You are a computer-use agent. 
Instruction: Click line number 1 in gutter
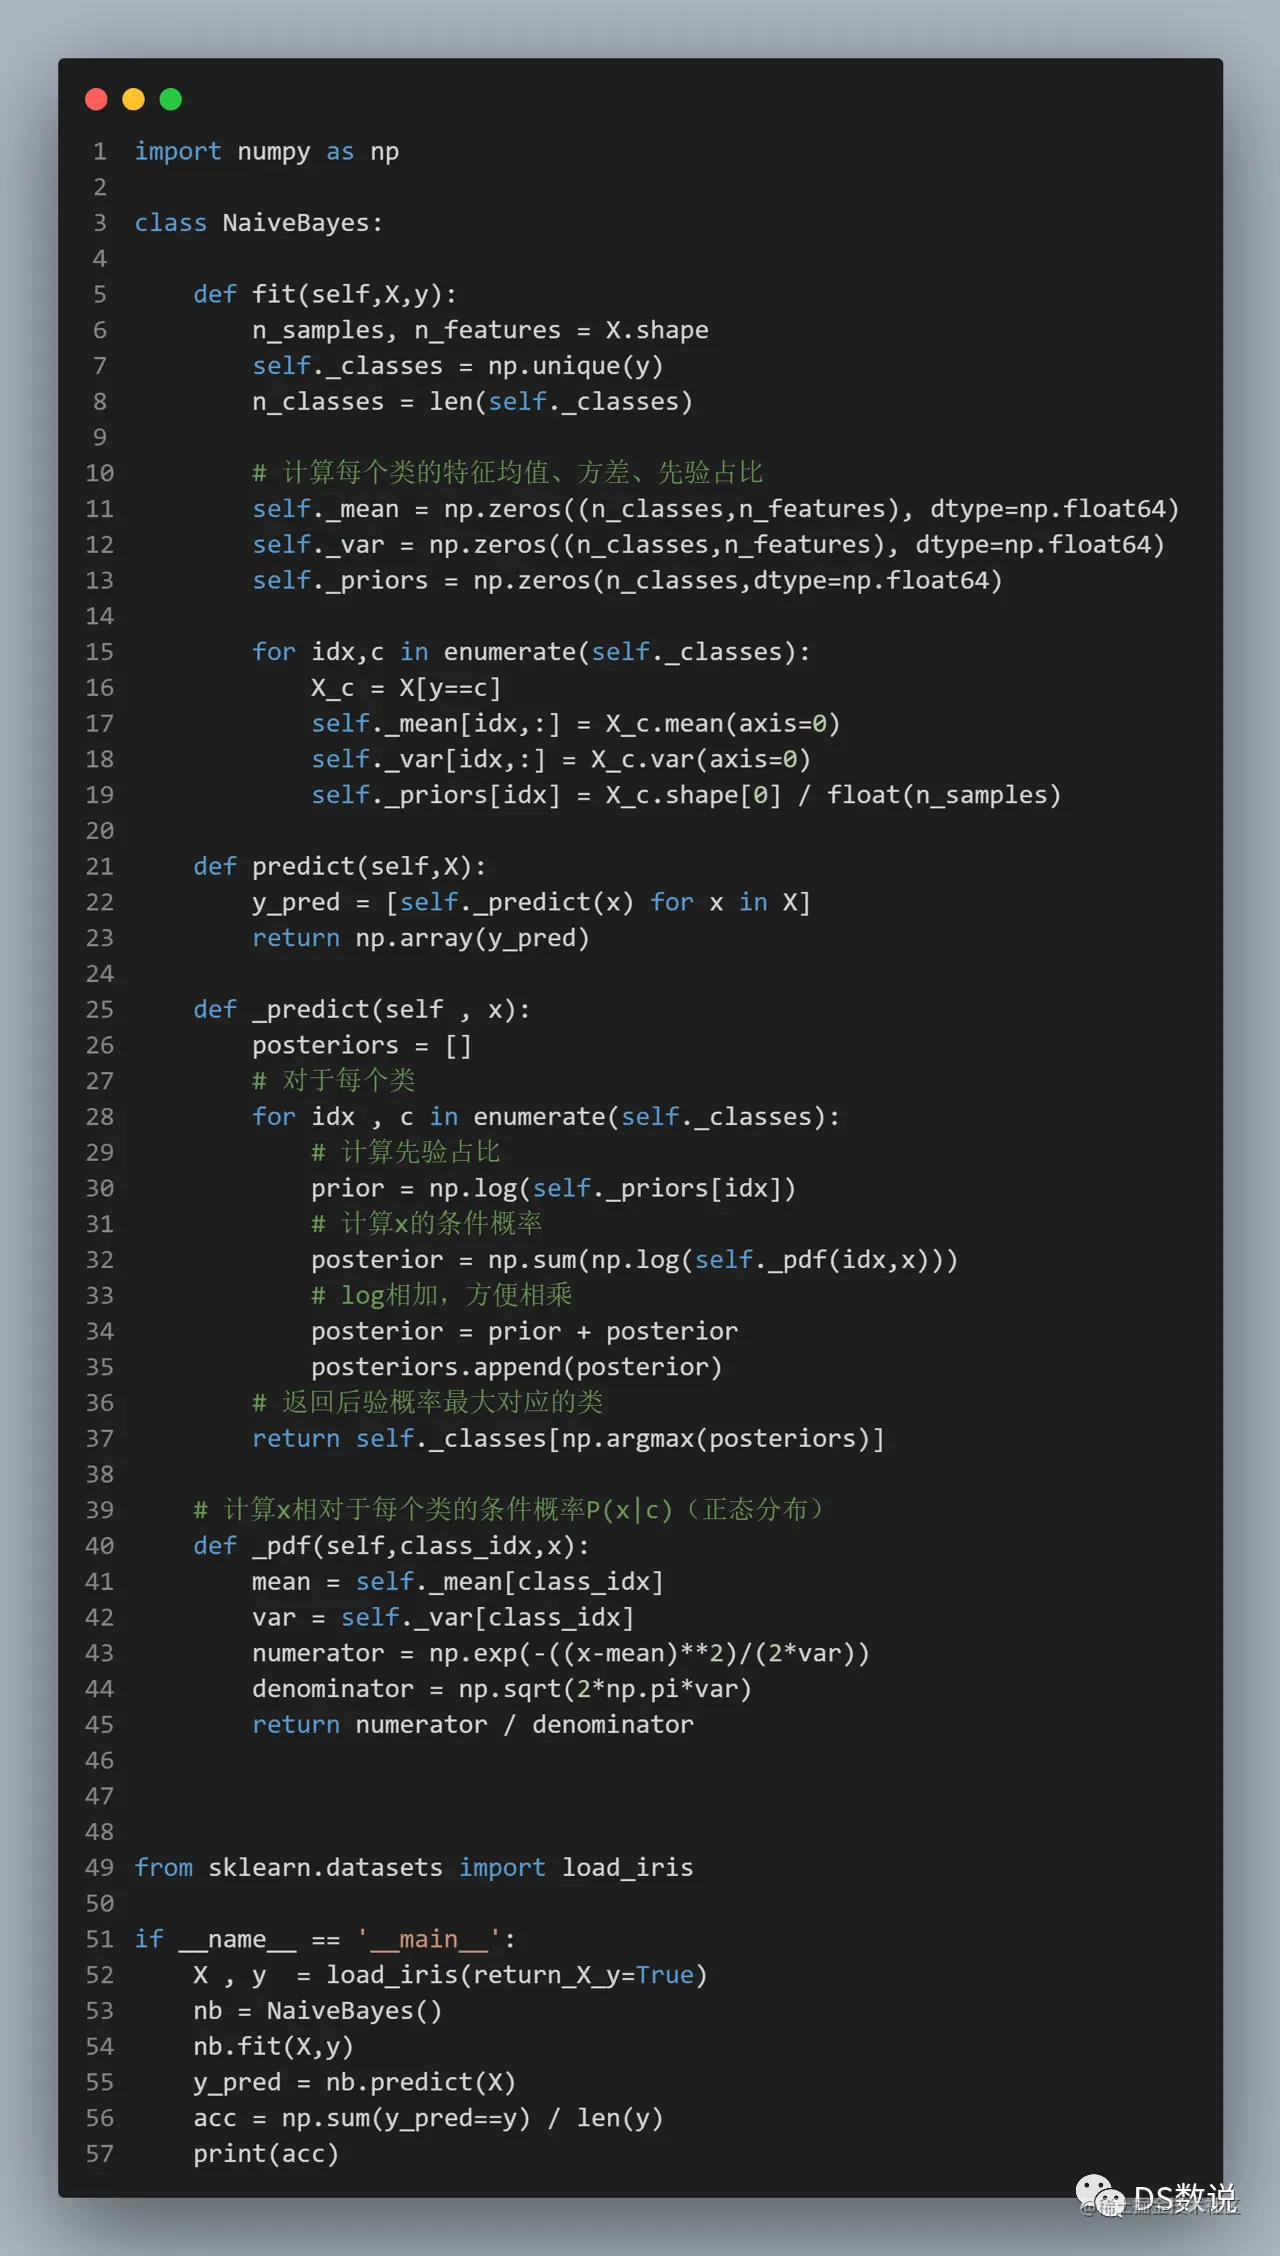pyautogui.click(x=100, y=152)
